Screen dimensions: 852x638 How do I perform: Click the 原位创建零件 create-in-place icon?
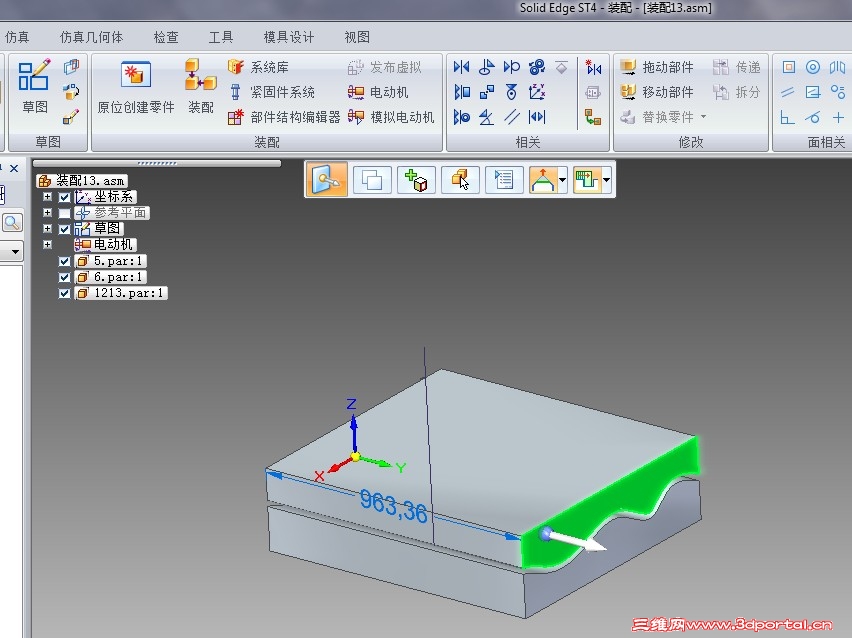[135, 75]
